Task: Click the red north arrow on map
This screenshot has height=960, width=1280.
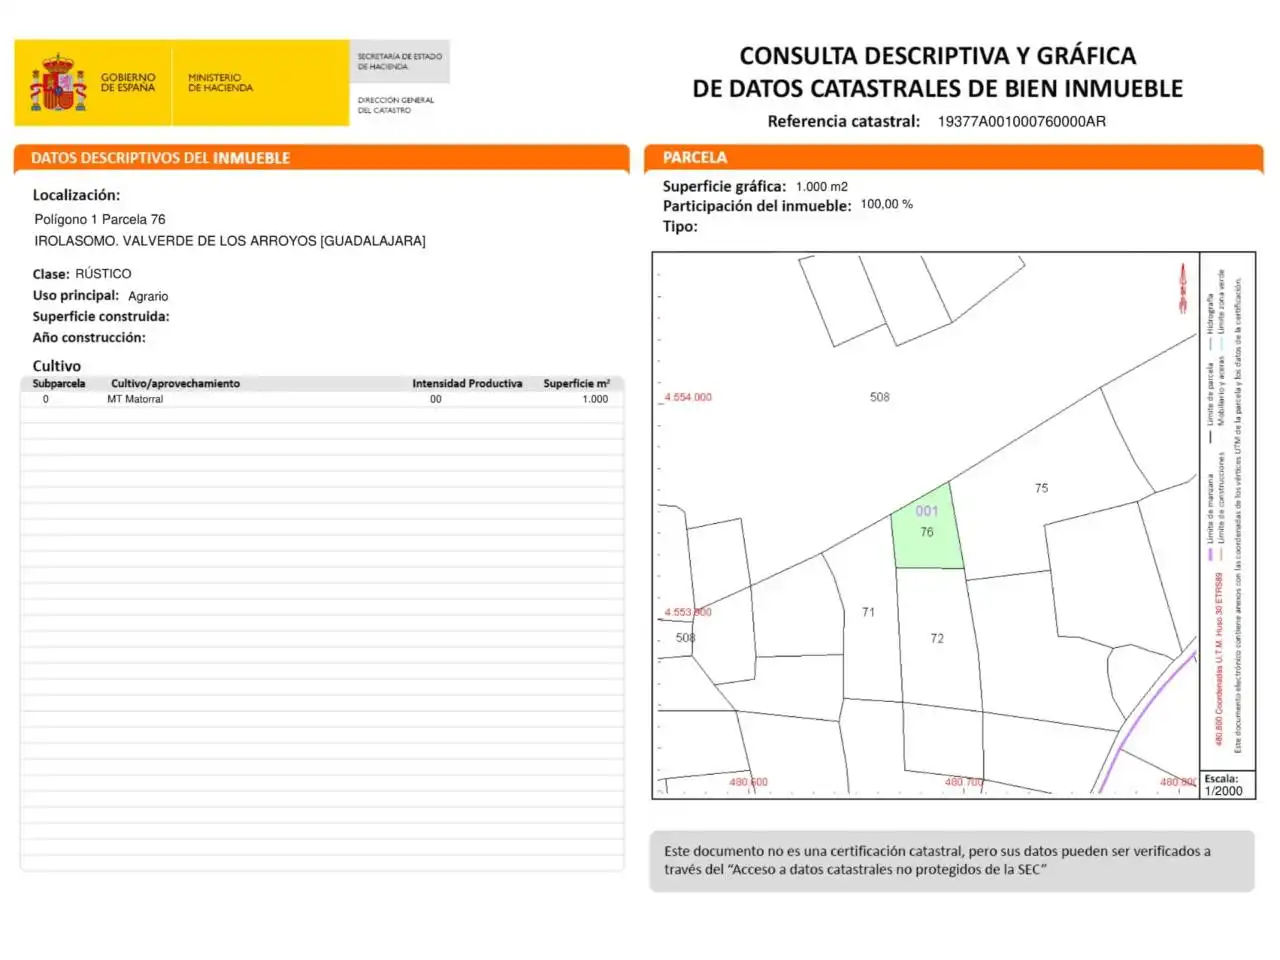Action: tap(1183, 288)
